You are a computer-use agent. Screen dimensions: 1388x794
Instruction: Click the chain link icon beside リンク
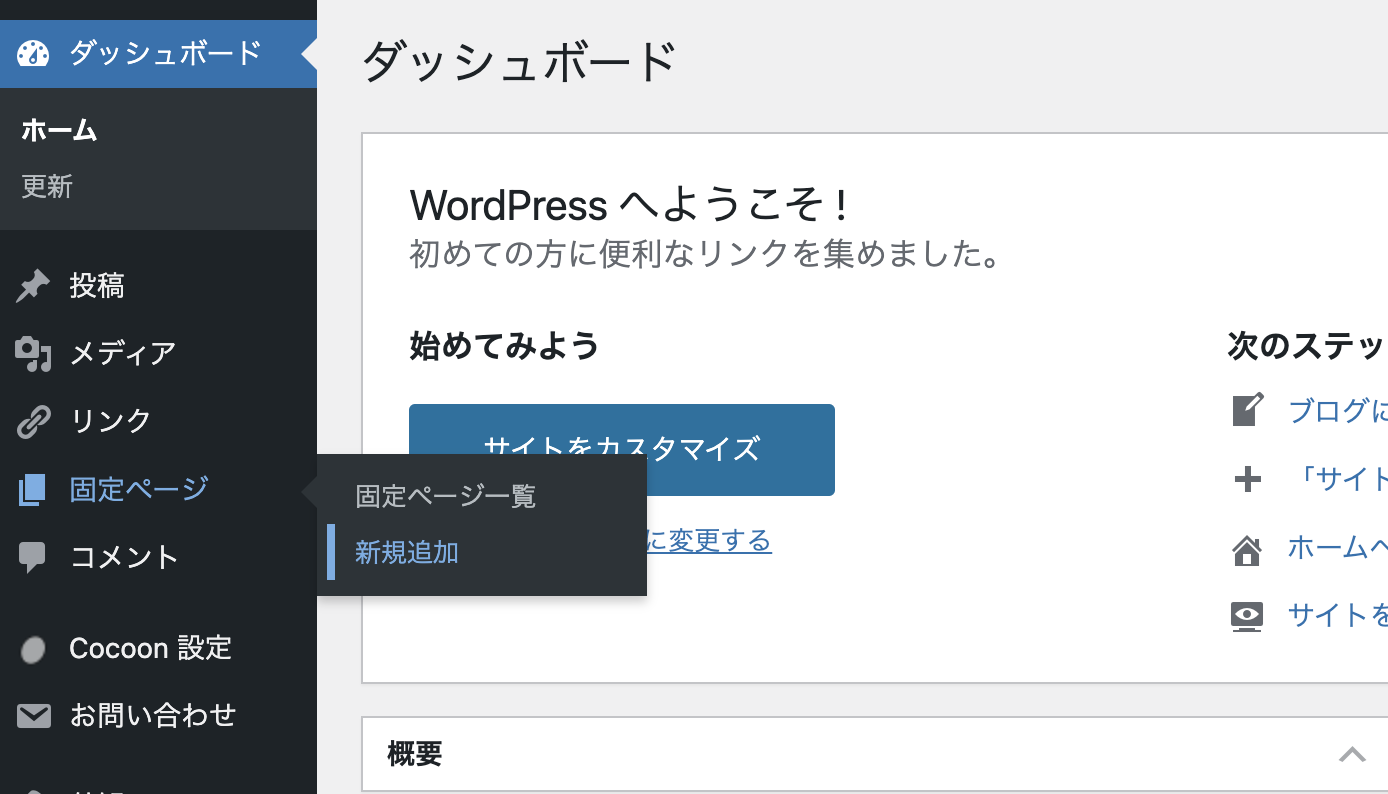(x=33, y=421)
